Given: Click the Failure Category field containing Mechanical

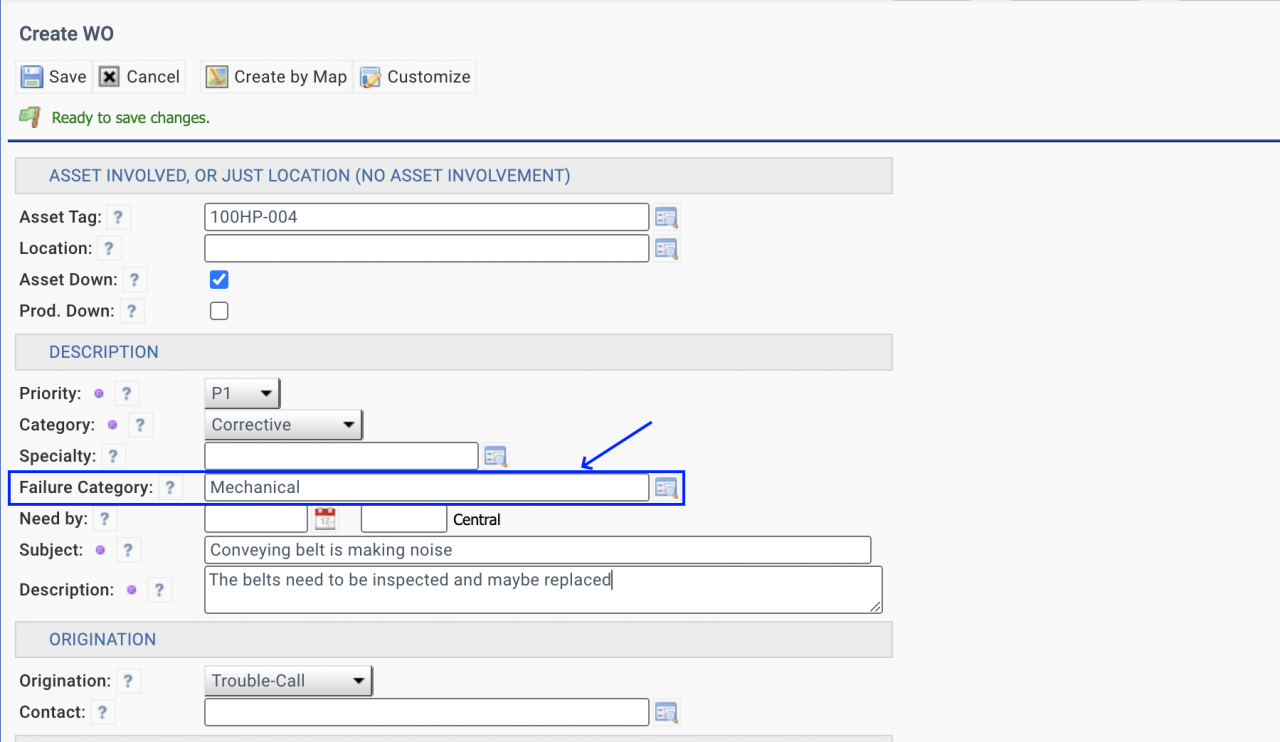Looking at the screenshot, I should 426,488.
